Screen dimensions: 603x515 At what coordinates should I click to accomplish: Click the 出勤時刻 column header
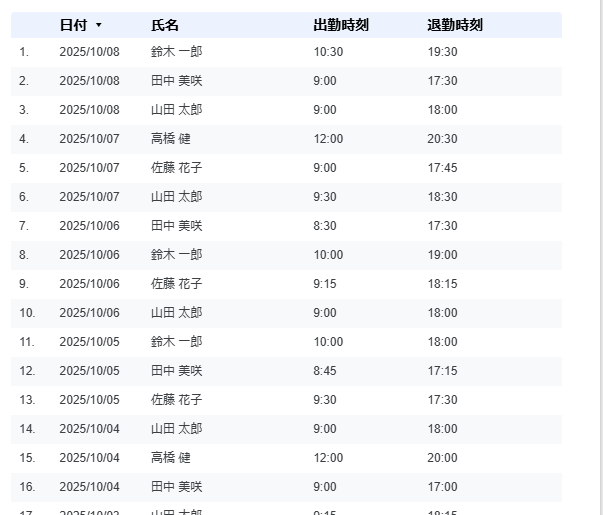click(x=340, y=25)
